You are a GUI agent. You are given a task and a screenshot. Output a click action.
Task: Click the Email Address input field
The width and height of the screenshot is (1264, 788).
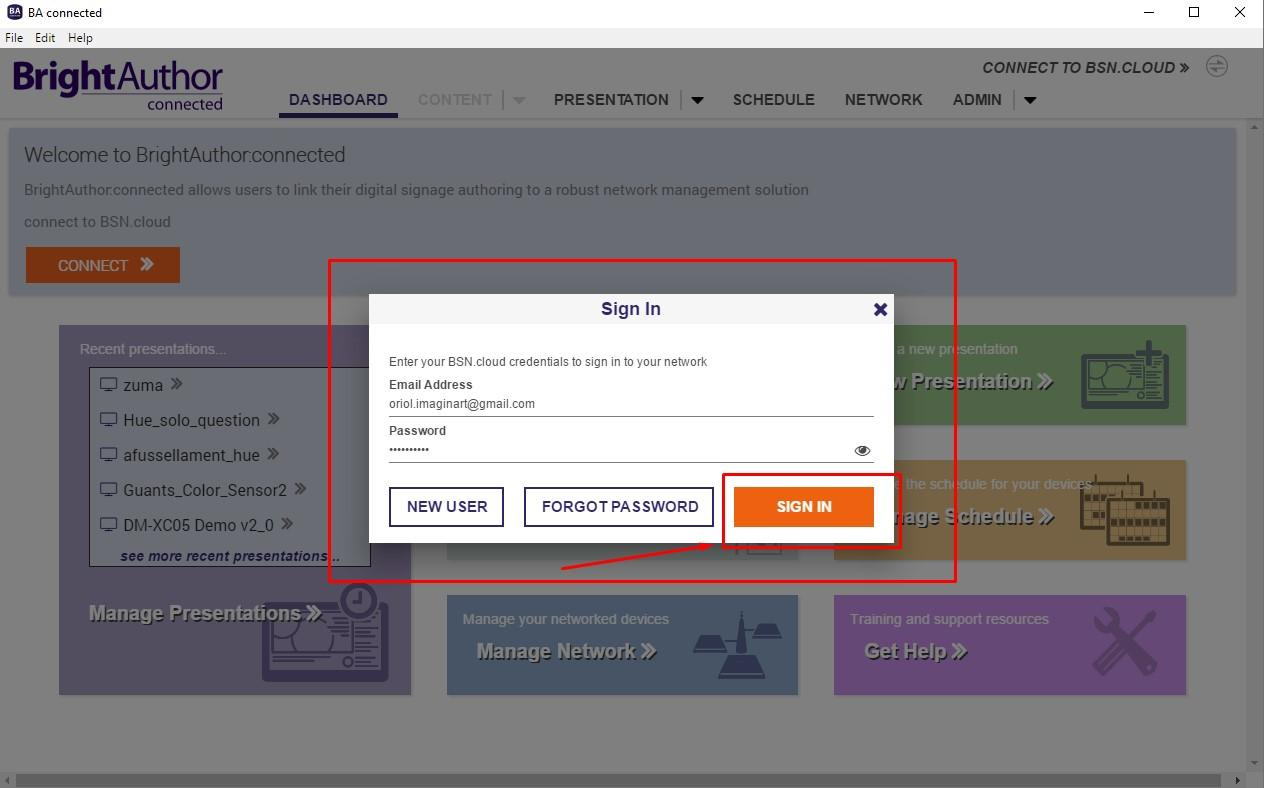tap(631, 404)
